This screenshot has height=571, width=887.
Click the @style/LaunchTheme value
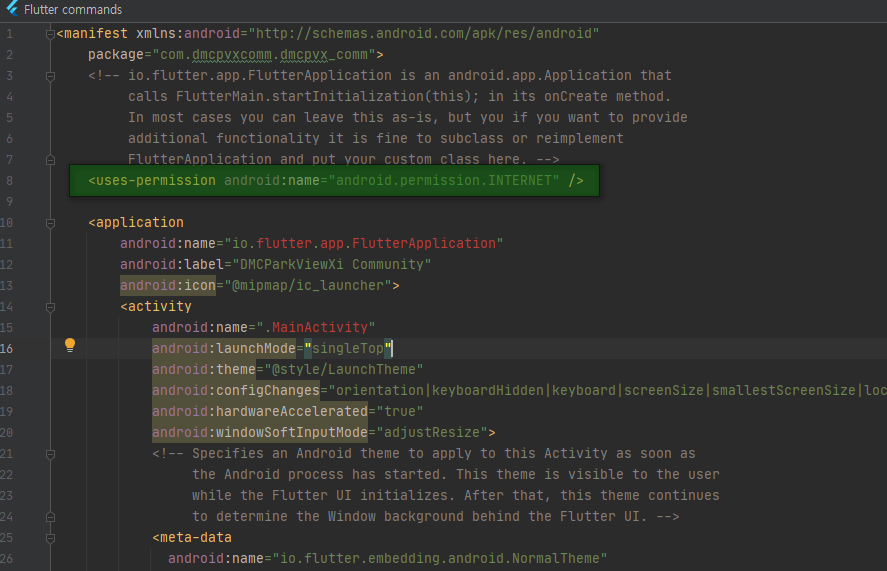click(x=343, y=369)
